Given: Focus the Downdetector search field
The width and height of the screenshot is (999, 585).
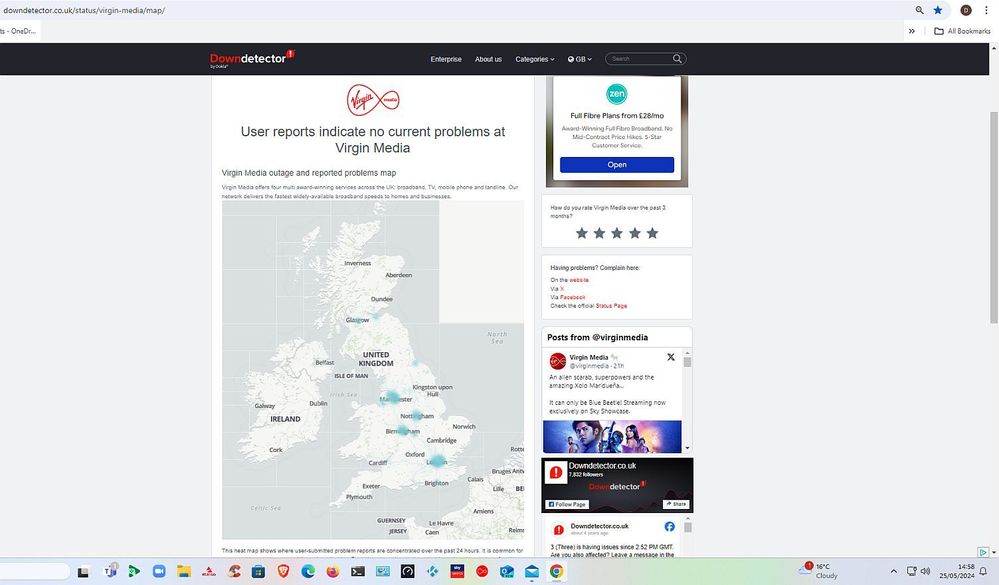Looking at the screenshot, I should click(639, 59).
